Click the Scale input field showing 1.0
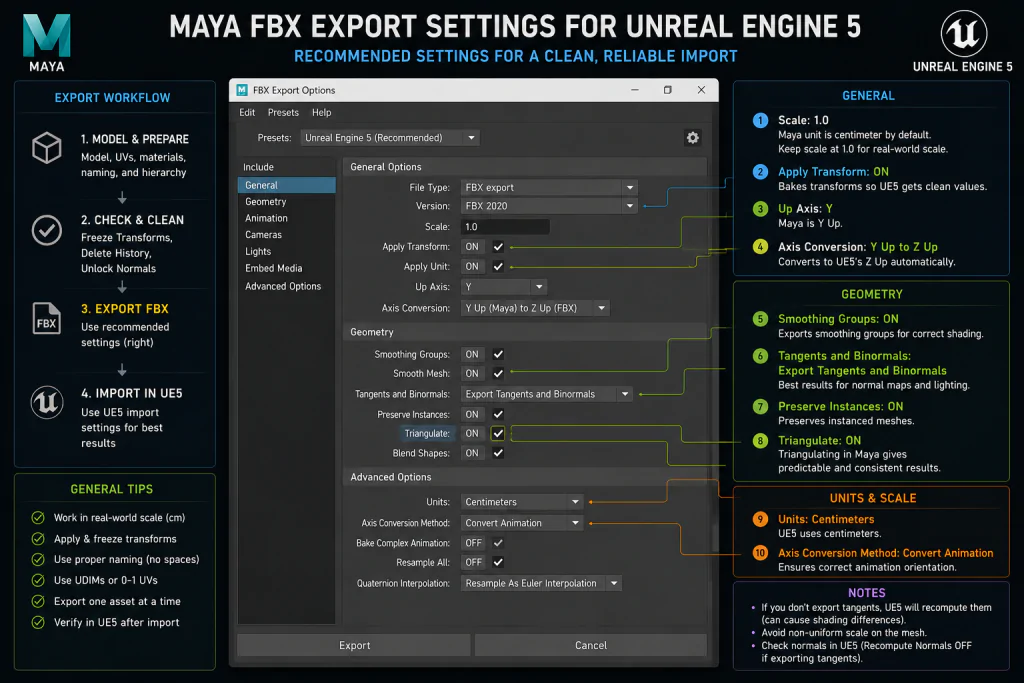The height and width of the screenshot is (683, 1024). (x=505, y=227)
